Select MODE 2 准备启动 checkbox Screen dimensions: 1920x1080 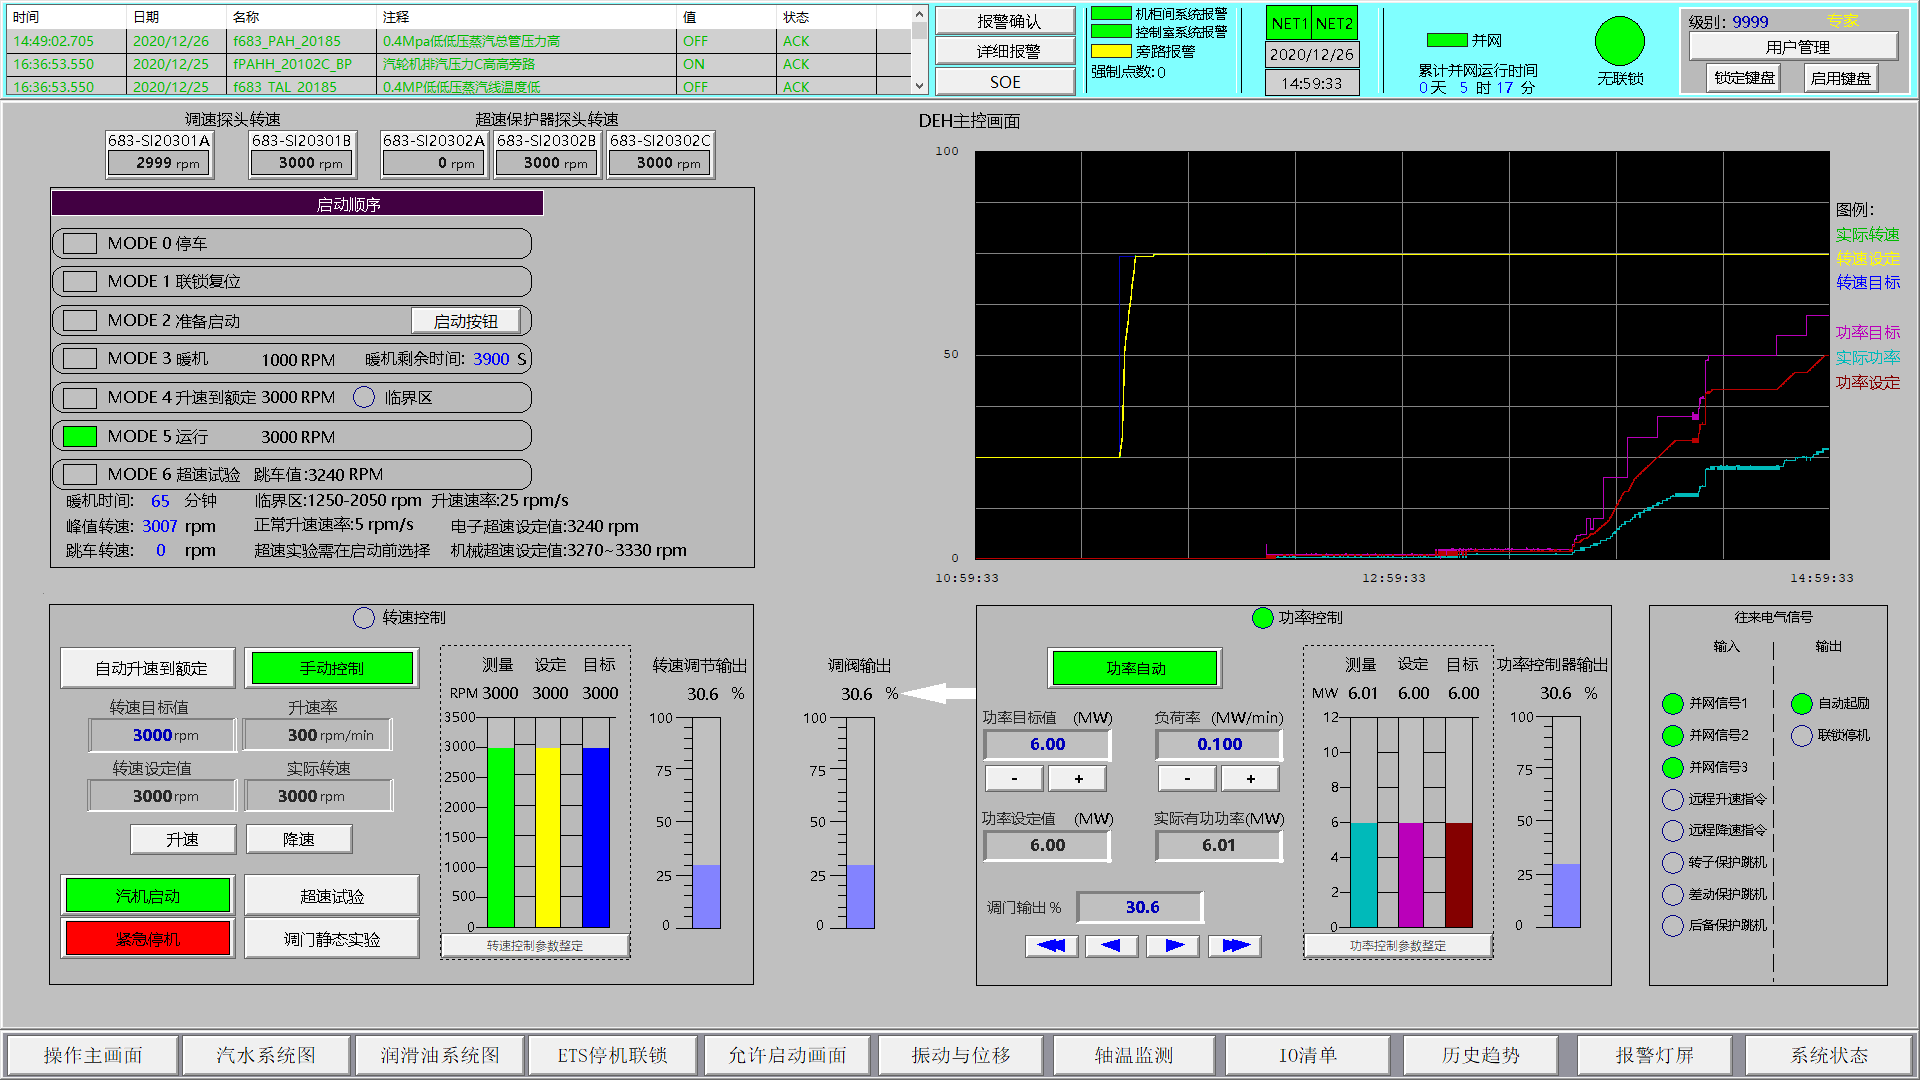click(x=80, y=320)
